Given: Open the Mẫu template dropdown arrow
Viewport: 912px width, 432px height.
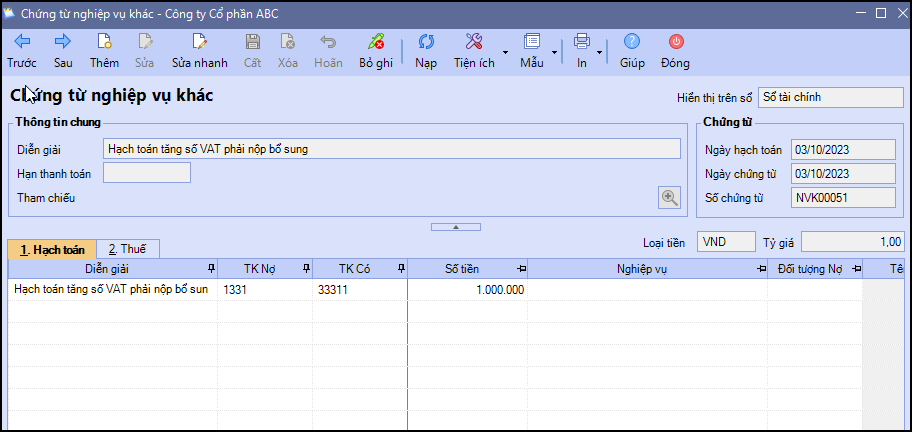Looking at the screenshot, I should pos(555,51).
